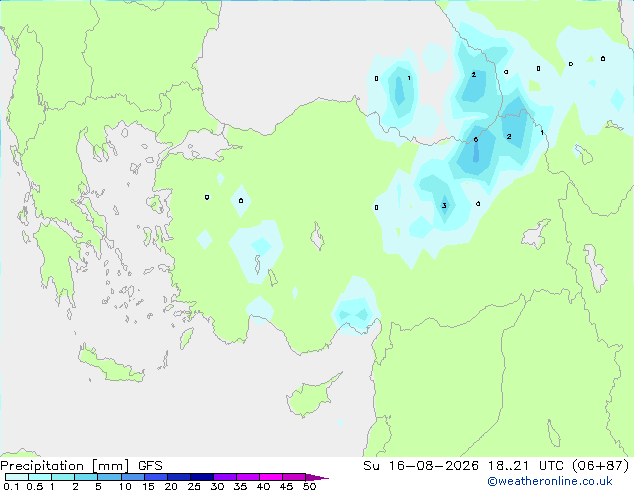634x490 pixels.
Task: Click the 10 legend scale value
Action: (x=125, y=486)
